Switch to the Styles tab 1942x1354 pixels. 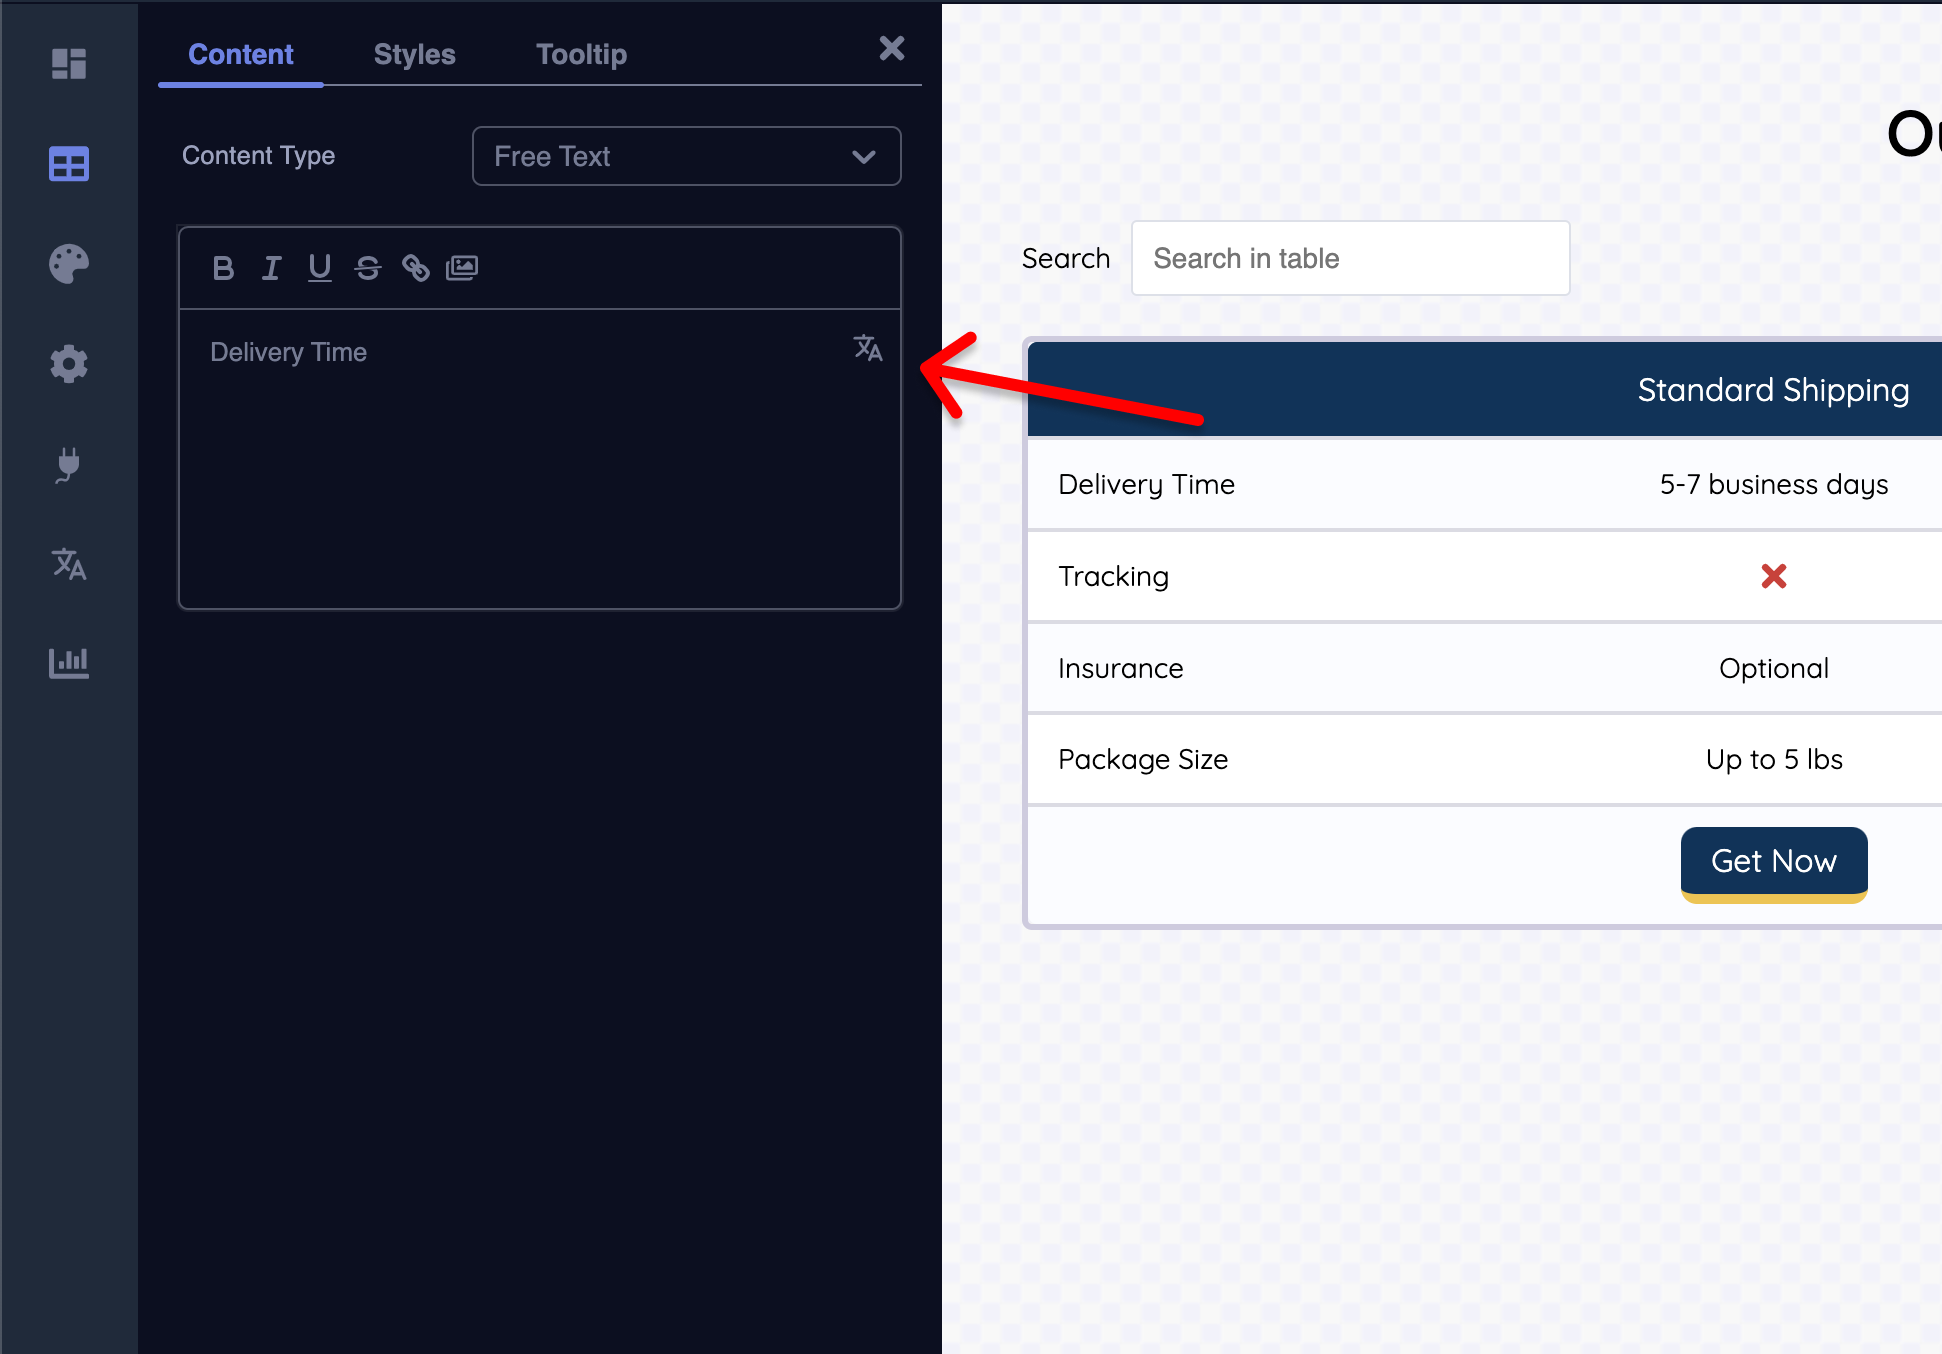point(414,54)
